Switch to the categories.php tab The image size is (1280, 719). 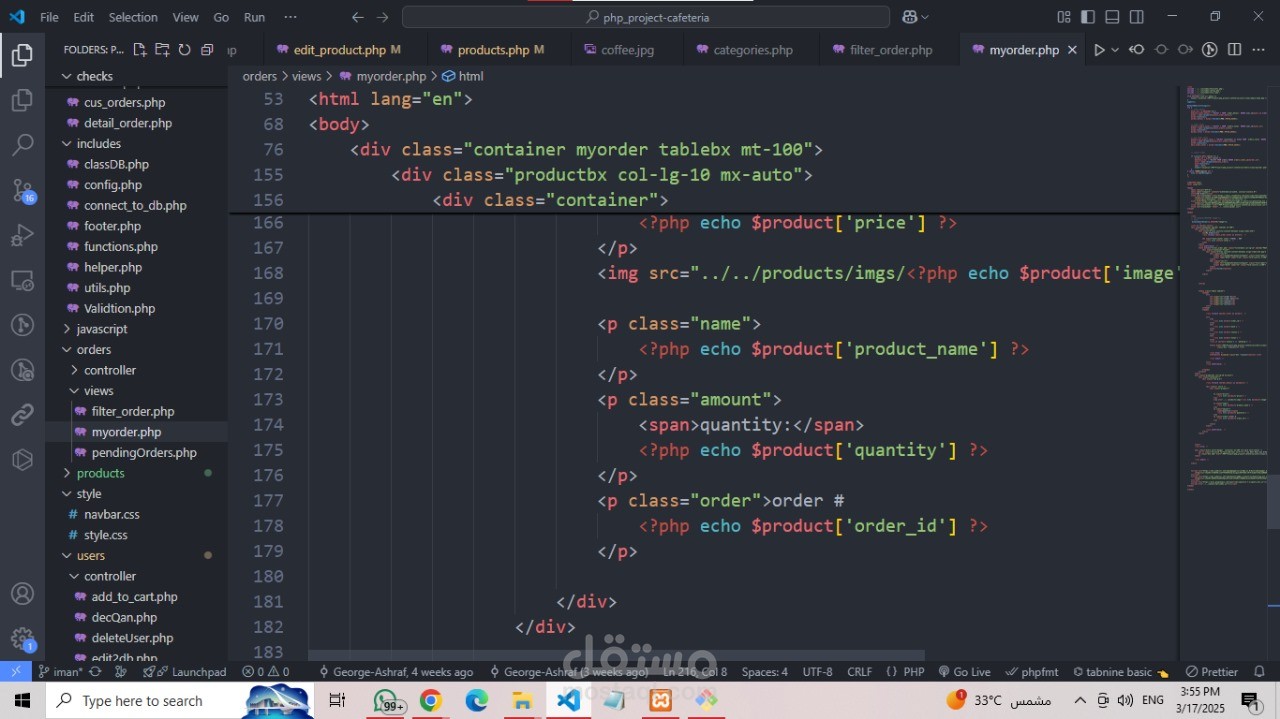pyautogui.click(x=752, y=50)
